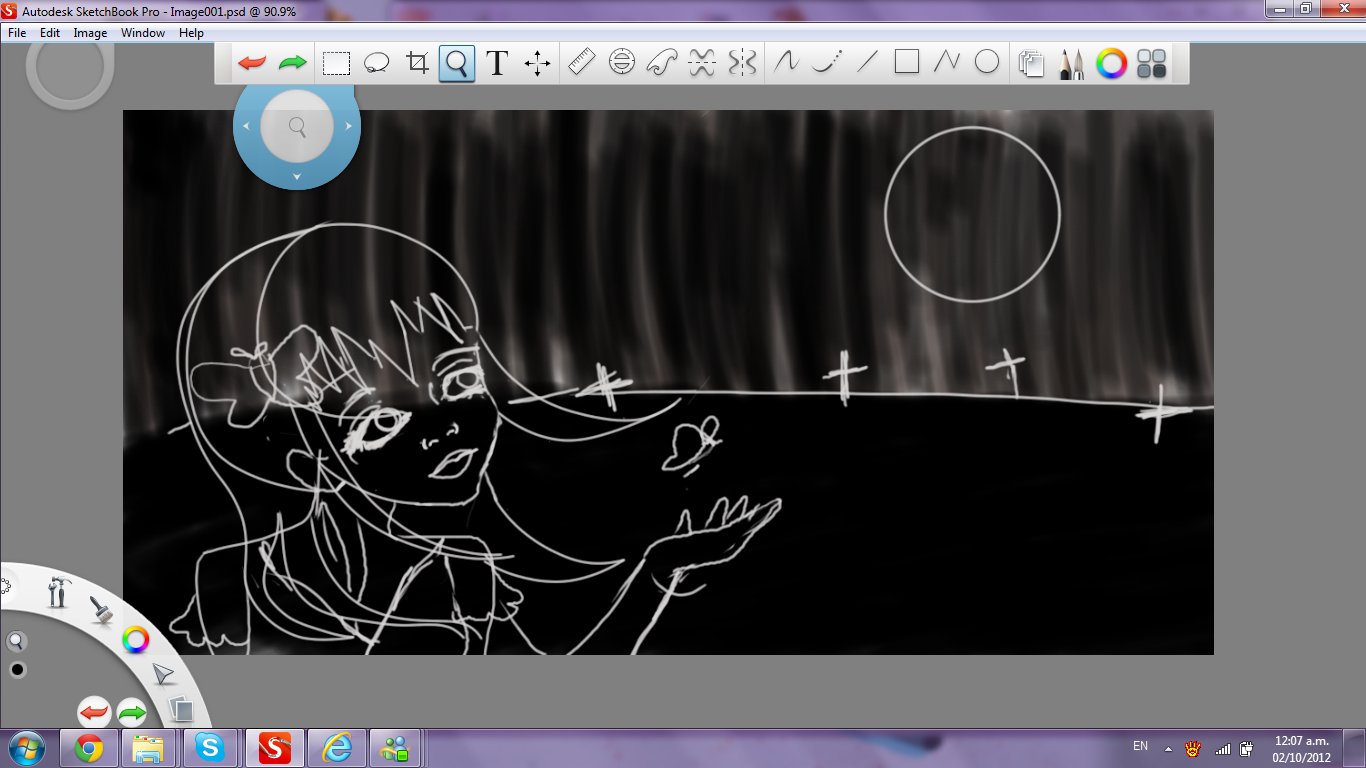The height and width of the screenshot is (768, 1366).
Task: Open the Edit menu
Action: coord(50,33)
